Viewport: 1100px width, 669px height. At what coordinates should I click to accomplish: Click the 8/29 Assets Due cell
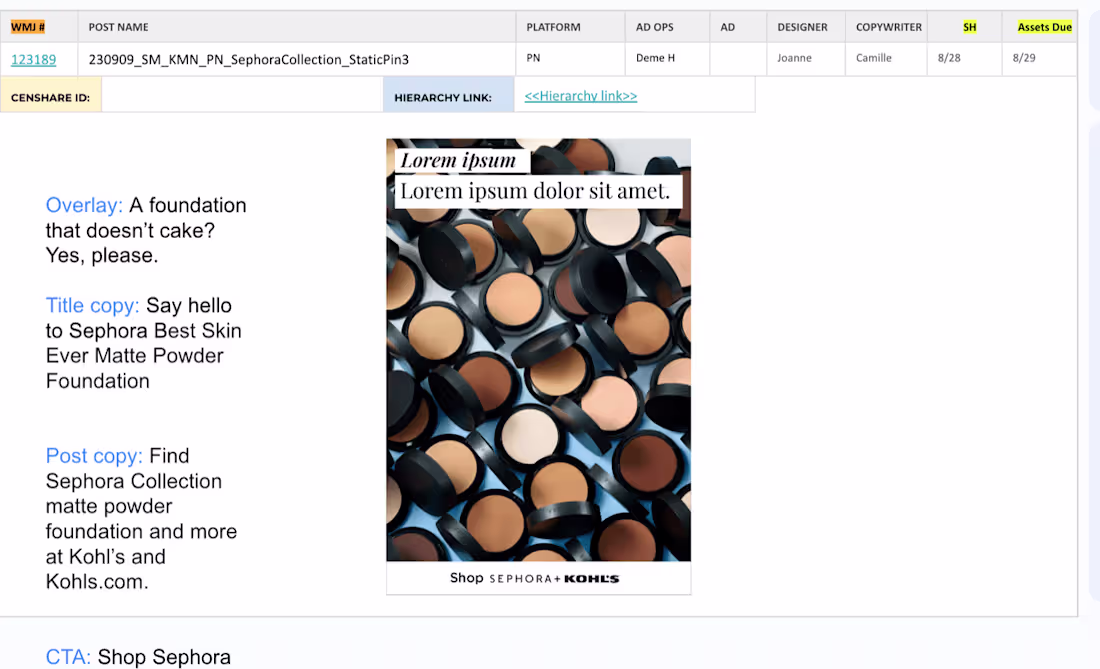click(x=1023, y=59)
